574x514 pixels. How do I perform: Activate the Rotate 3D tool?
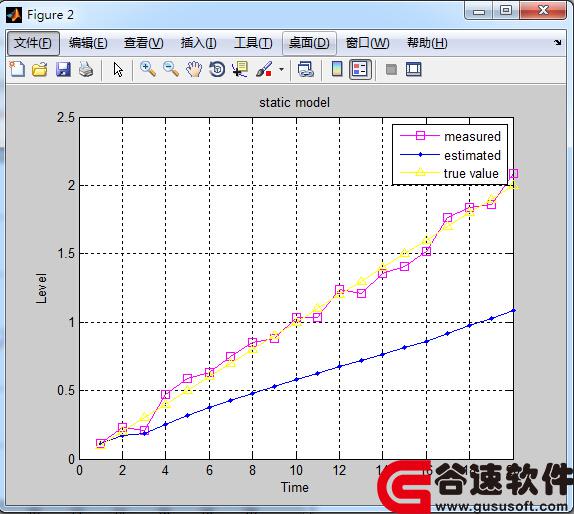coord(217,69)
